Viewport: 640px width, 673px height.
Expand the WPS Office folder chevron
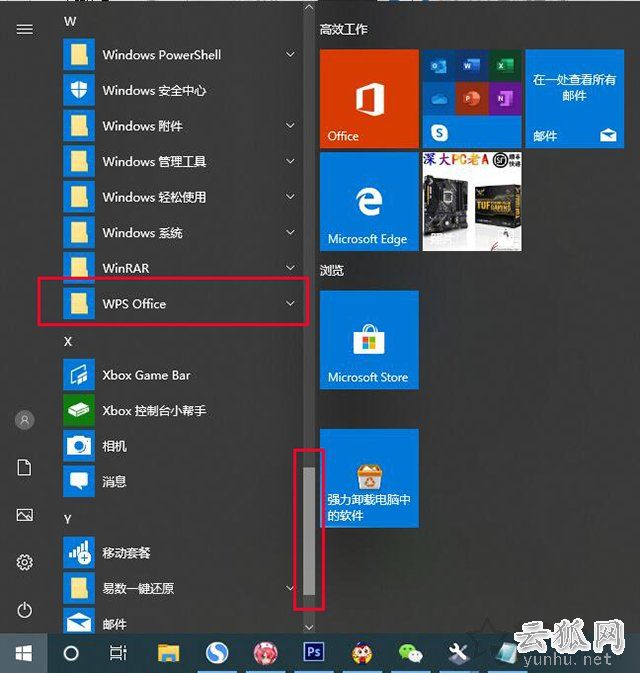pyautogui.click(x=291, y=303)
